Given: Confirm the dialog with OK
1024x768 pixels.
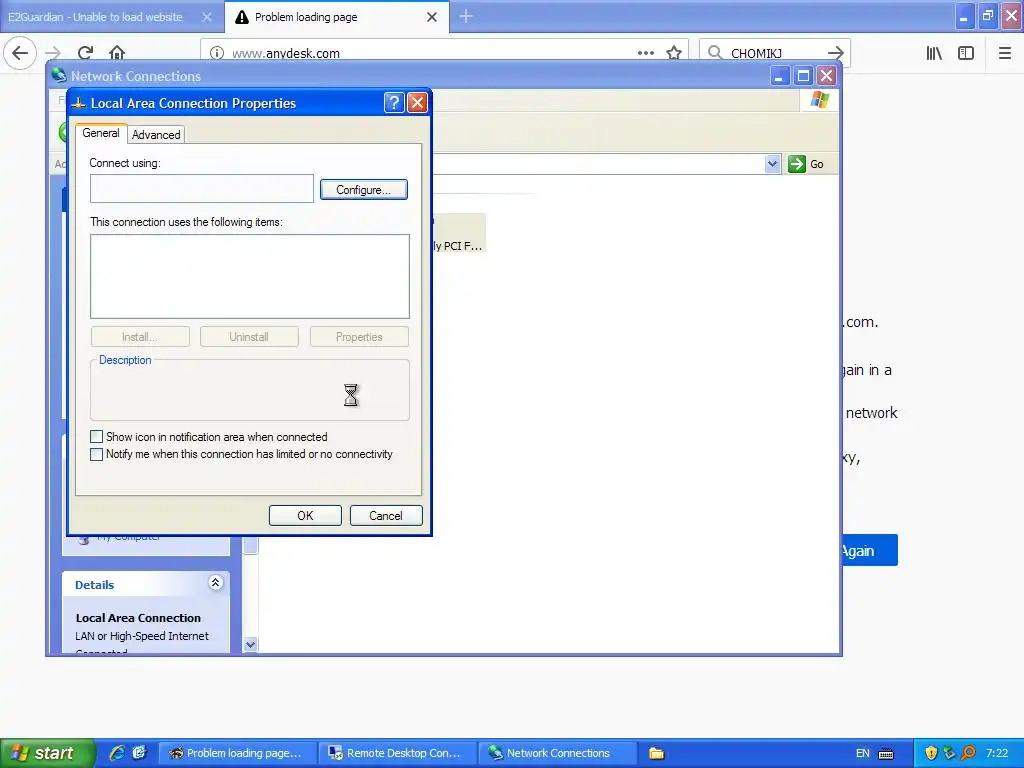Looking at the screenshot, I should (305, 515).
